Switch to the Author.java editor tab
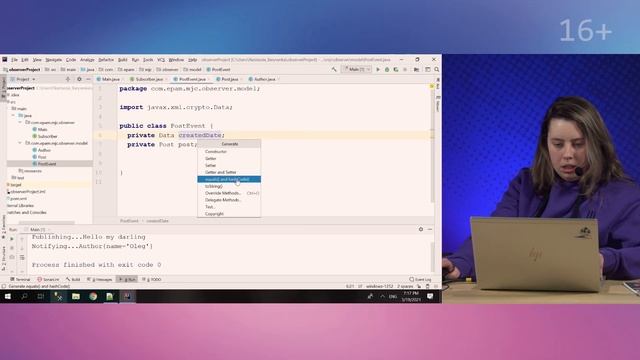 point(263,79)
